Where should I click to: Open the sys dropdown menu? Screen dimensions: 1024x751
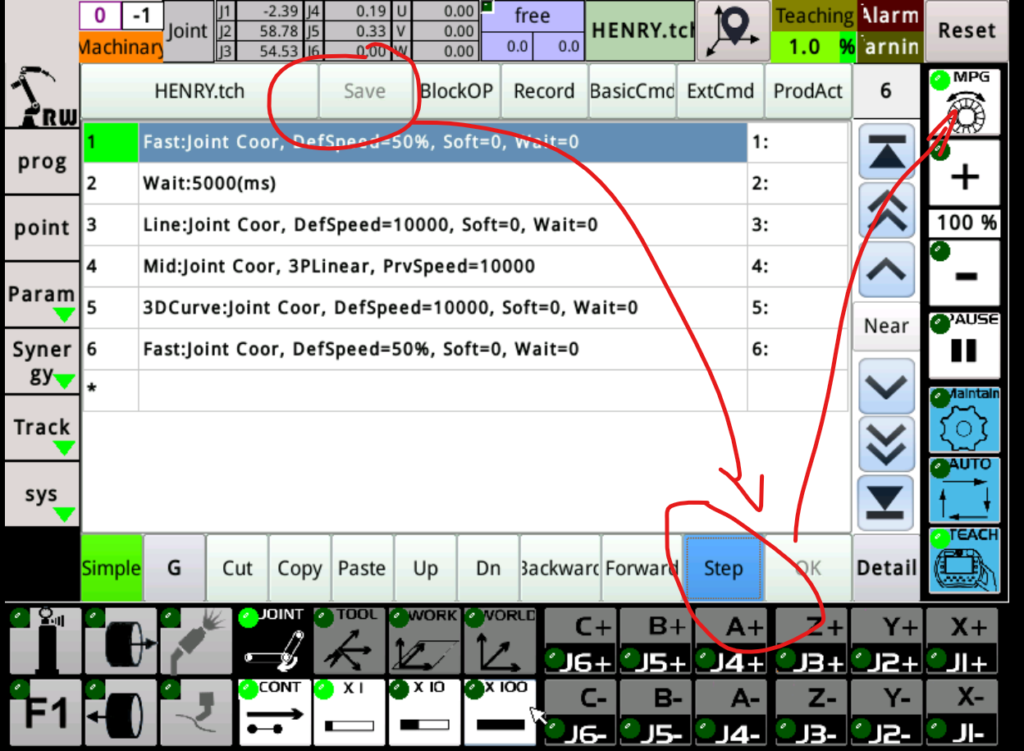pos(42,498)
